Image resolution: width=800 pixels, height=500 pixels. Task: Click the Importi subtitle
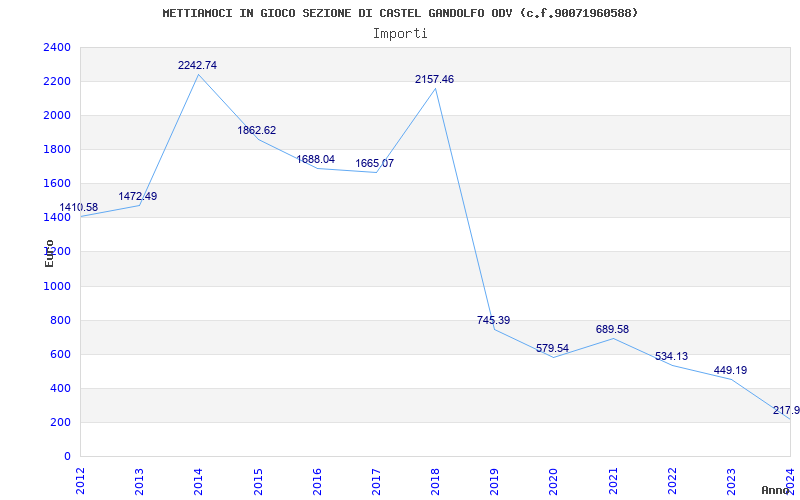click(400, 34)
